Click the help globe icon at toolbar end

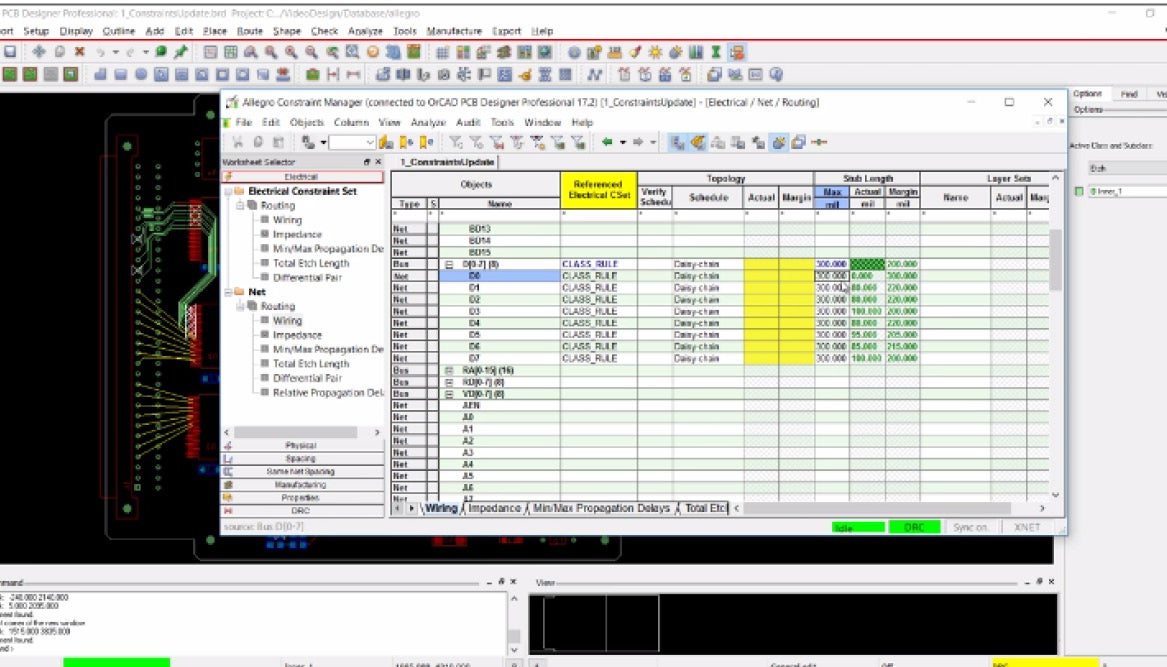(776, 74)
